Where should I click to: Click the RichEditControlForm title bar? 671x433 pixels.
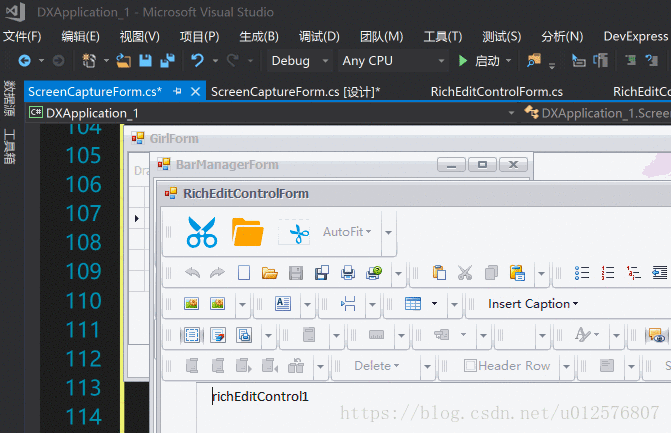pyautogui.click(x=415, y=193)
